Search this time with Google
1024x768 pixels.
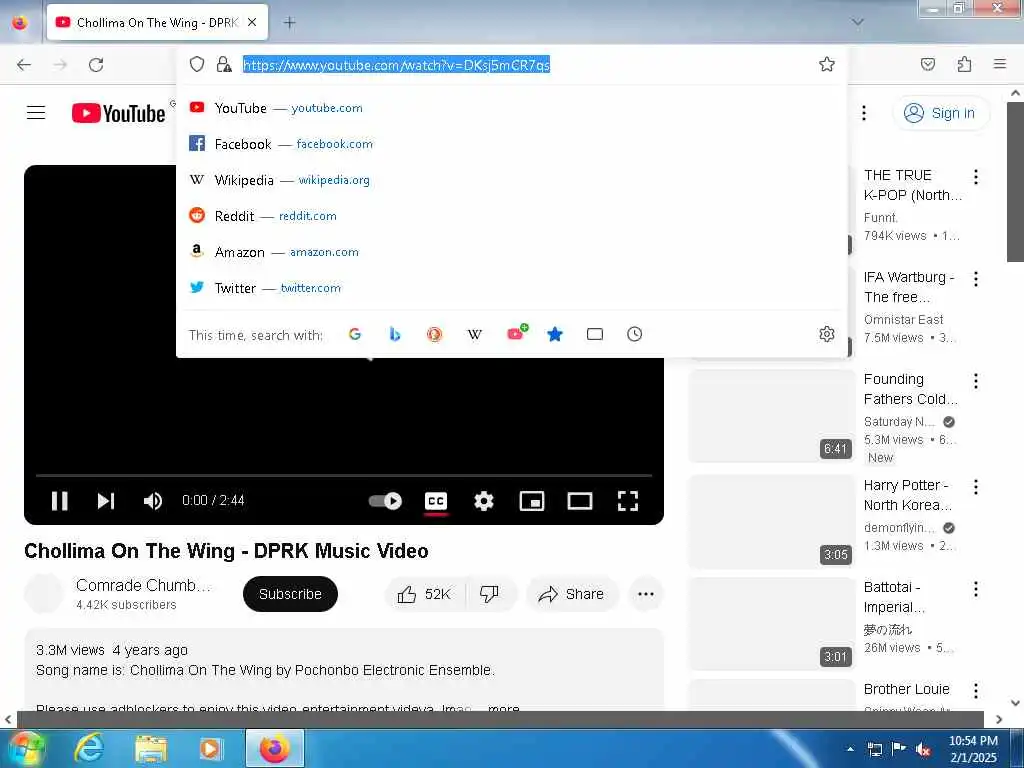tap(355, 334)
